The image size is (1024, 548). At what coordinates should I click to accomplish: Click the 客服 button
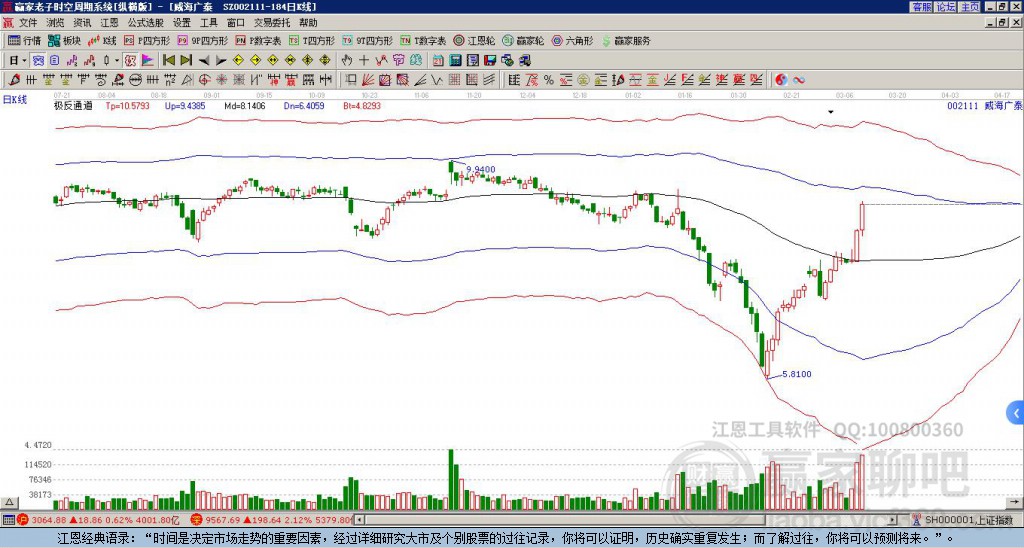tap(921, 7)
